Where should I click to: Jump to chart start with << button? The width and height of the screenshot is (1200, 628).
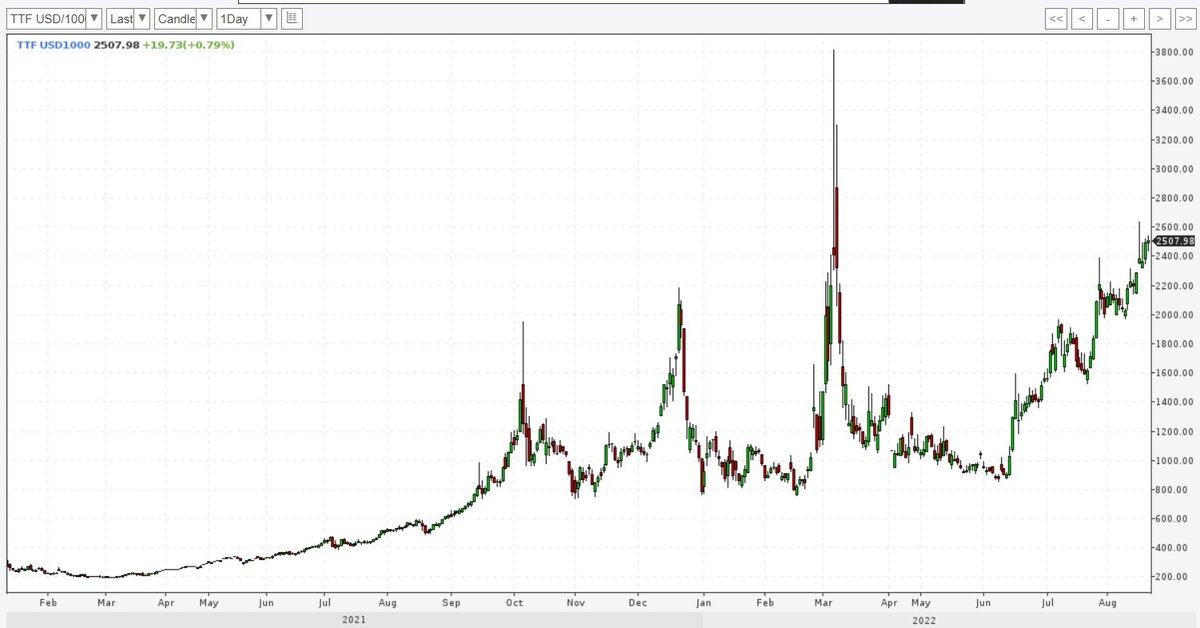[x=1057, y=19]
